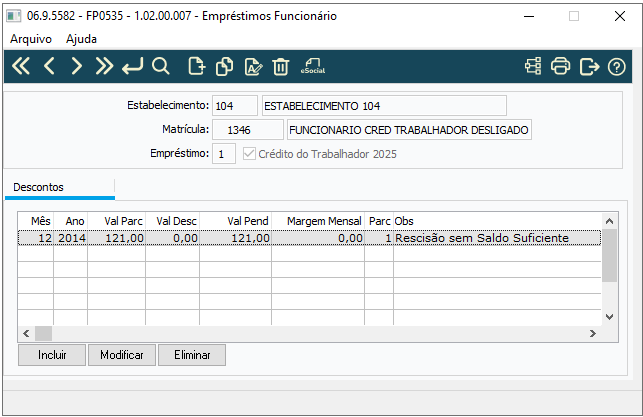Open the Arquivo menu
This screenshot has height=417, width=643.
point(31,39)
